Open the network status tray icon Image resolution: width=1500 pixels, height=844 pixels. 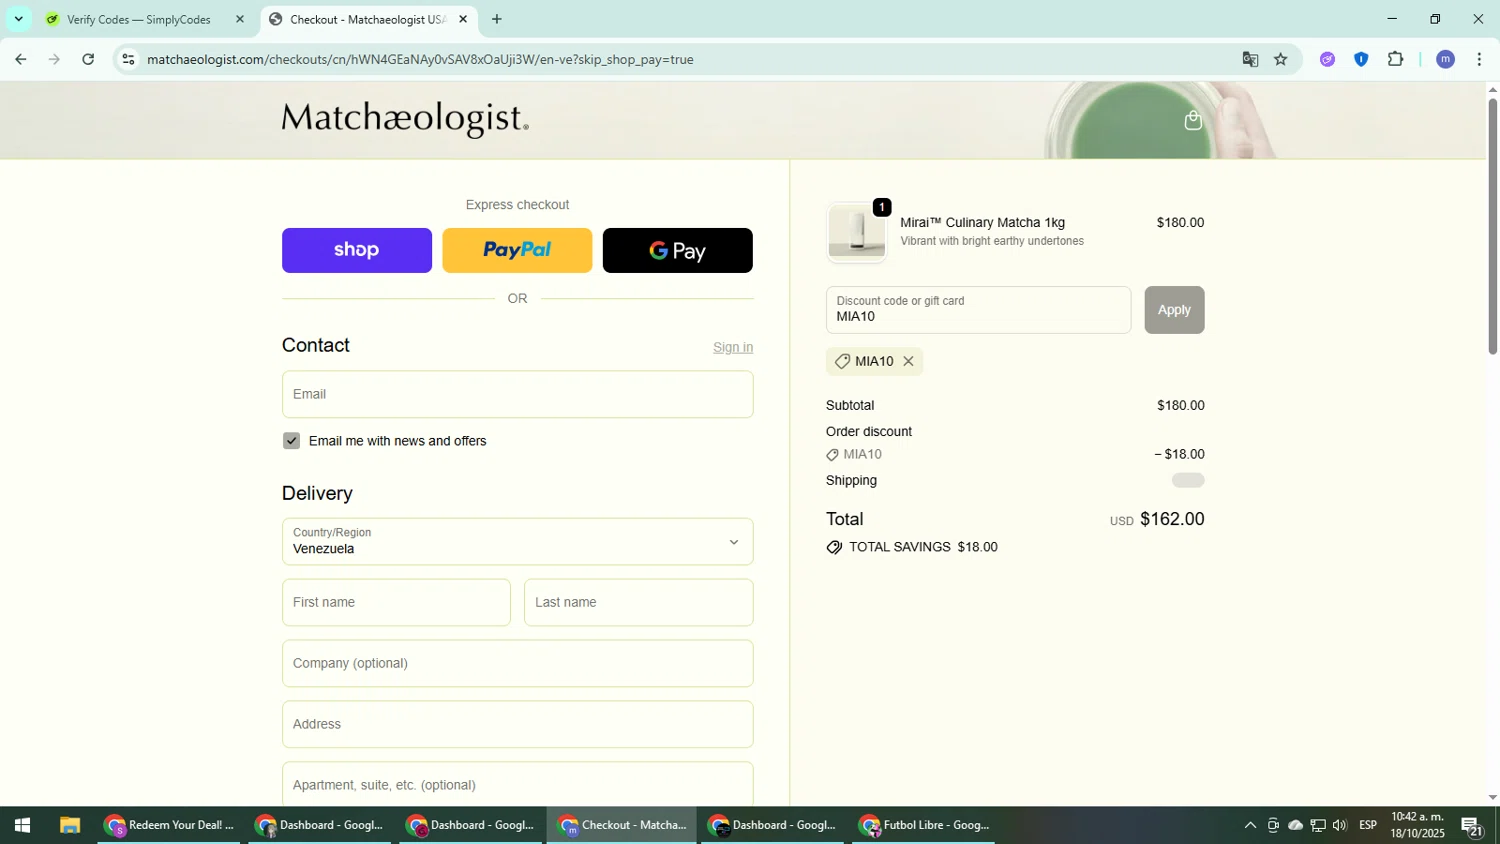point(1318,826)
